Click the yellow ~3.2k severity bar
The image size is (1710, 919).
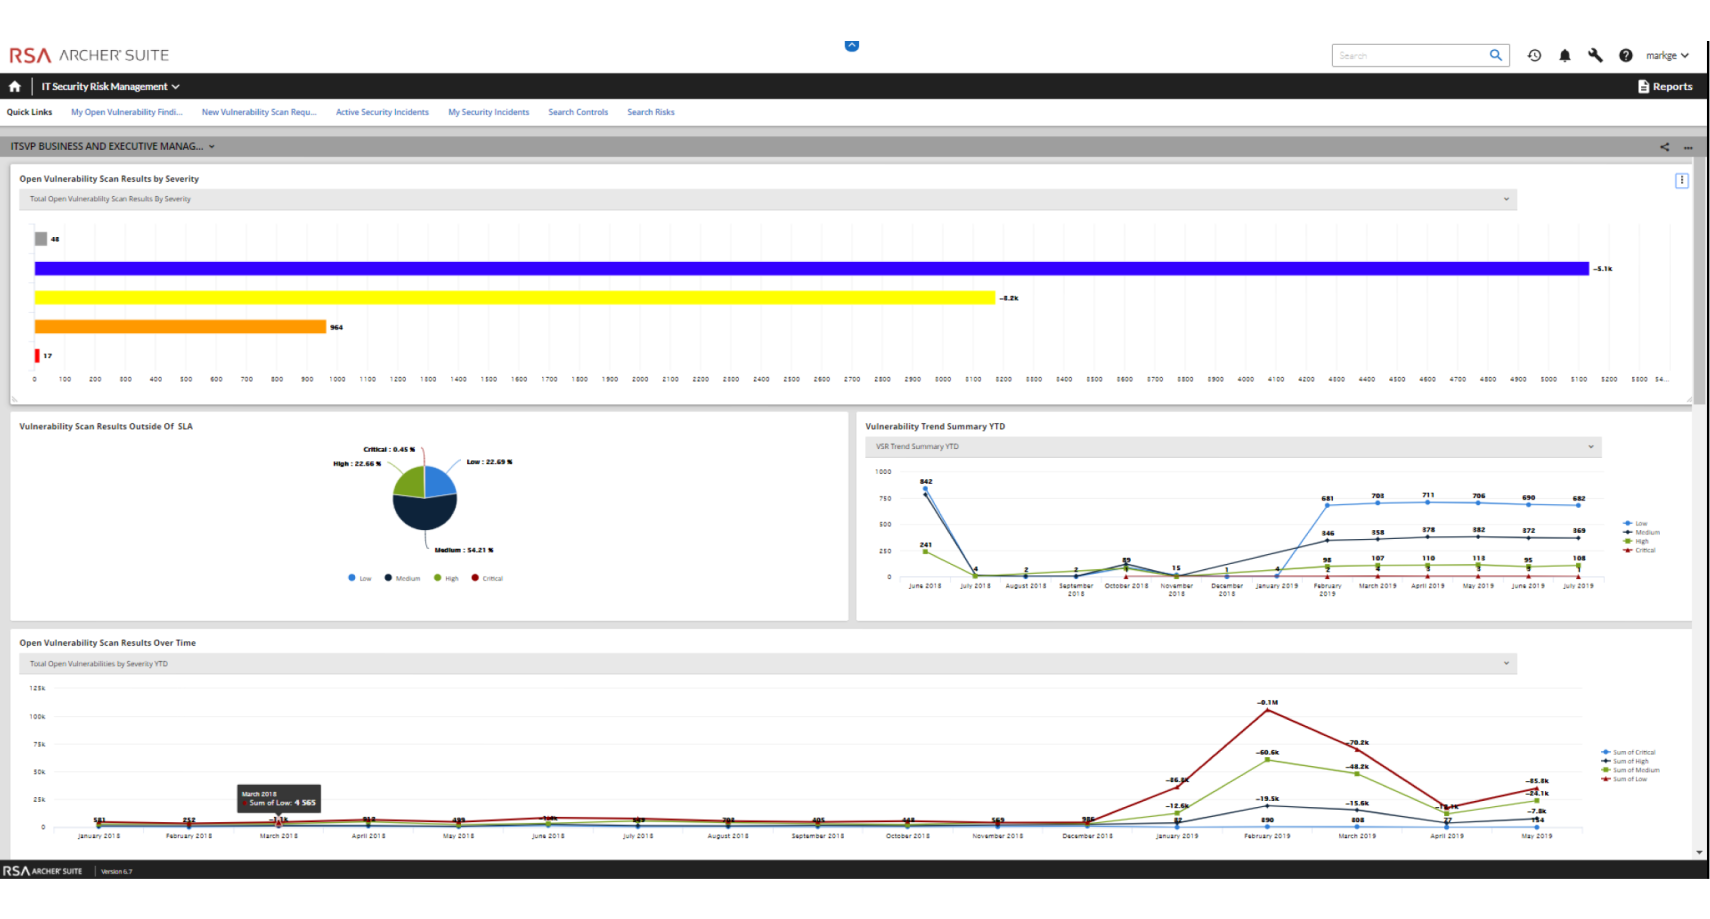[x=515, y=297]
